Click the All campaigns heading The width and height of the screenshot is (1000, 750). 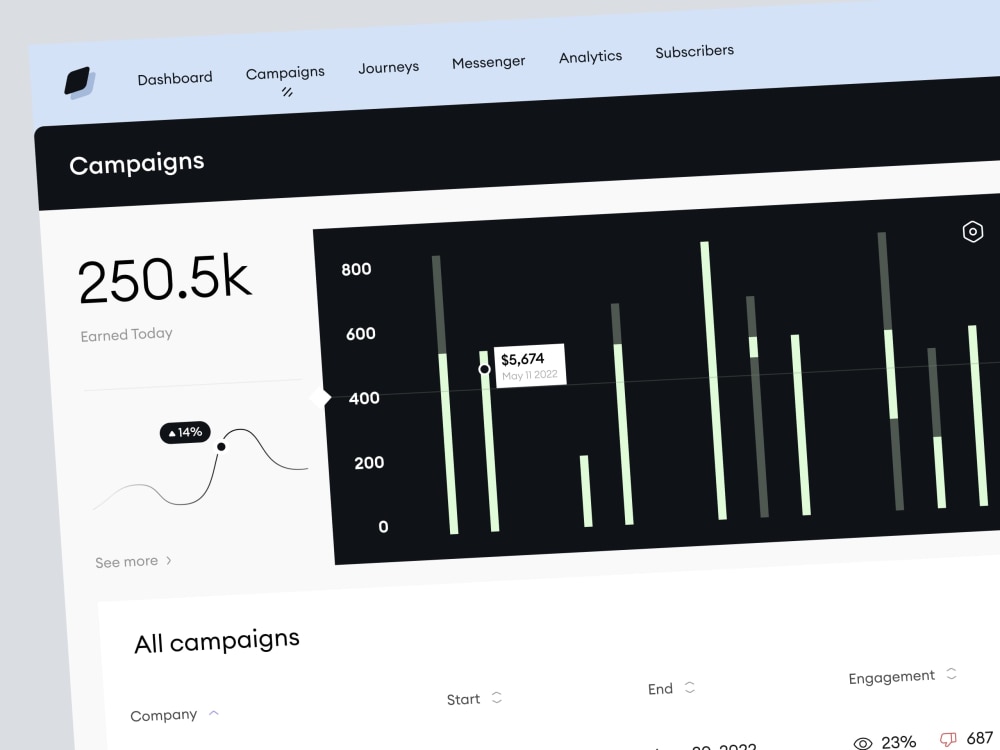(217, 641)
